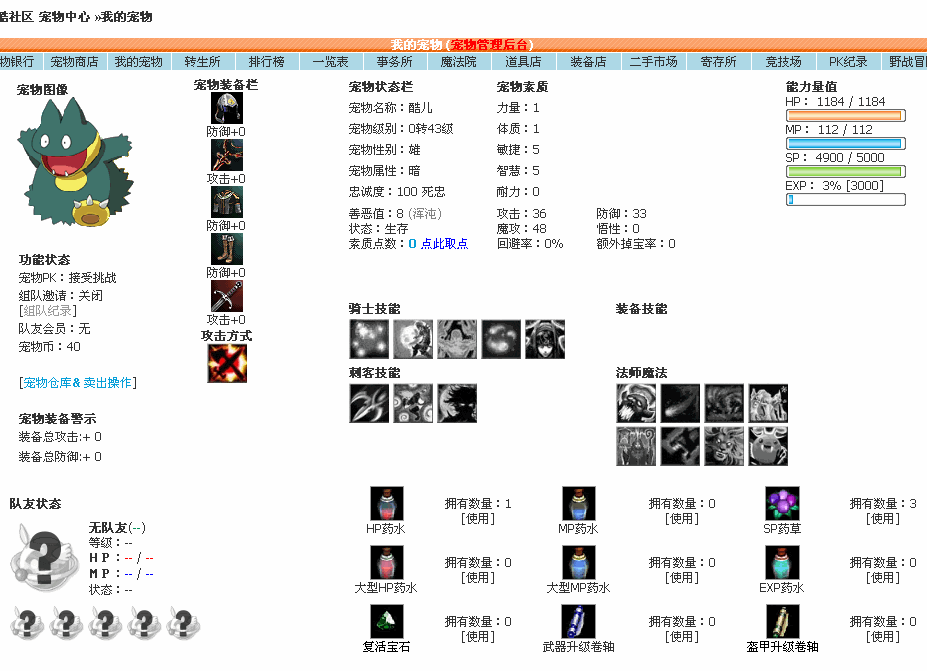Click the green SP progress bar
This screenshot has height=671, width=927.
(846, 171)
